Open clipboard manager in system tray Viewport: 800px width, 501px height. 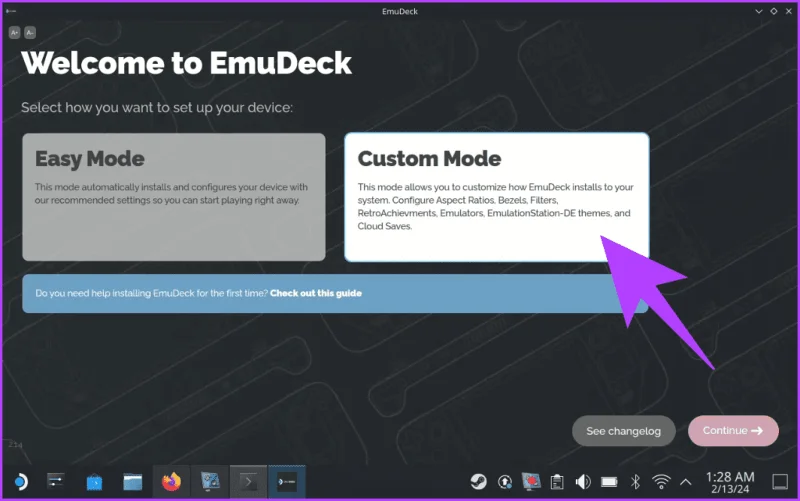point(557,482)
